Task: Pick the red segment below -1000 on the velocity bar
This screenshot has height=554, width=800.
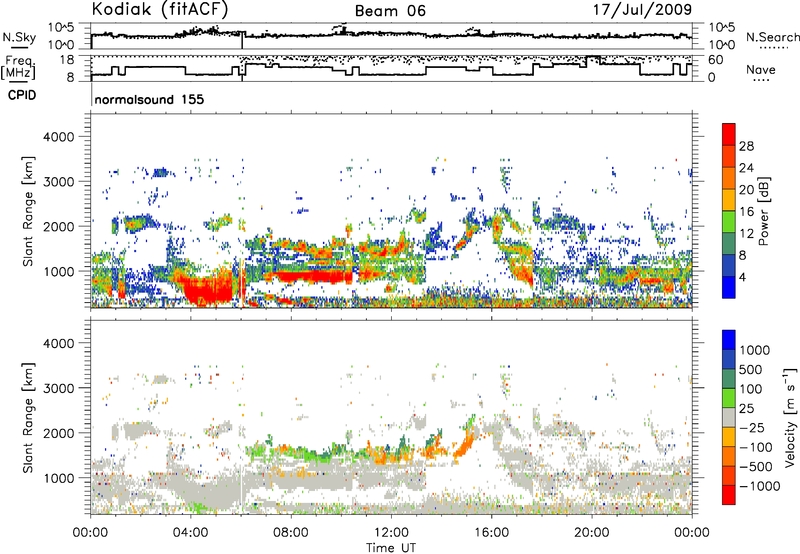Action: [x=729, y=495]
